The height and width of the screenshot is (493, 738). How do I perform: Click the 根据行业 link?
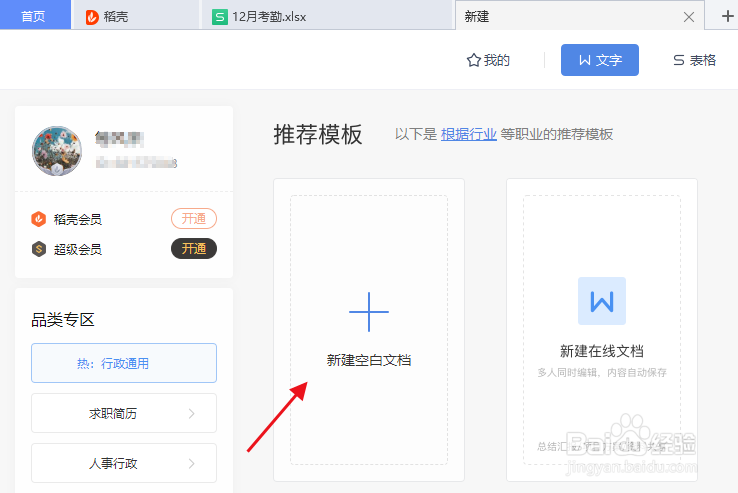tap(469, 134)
